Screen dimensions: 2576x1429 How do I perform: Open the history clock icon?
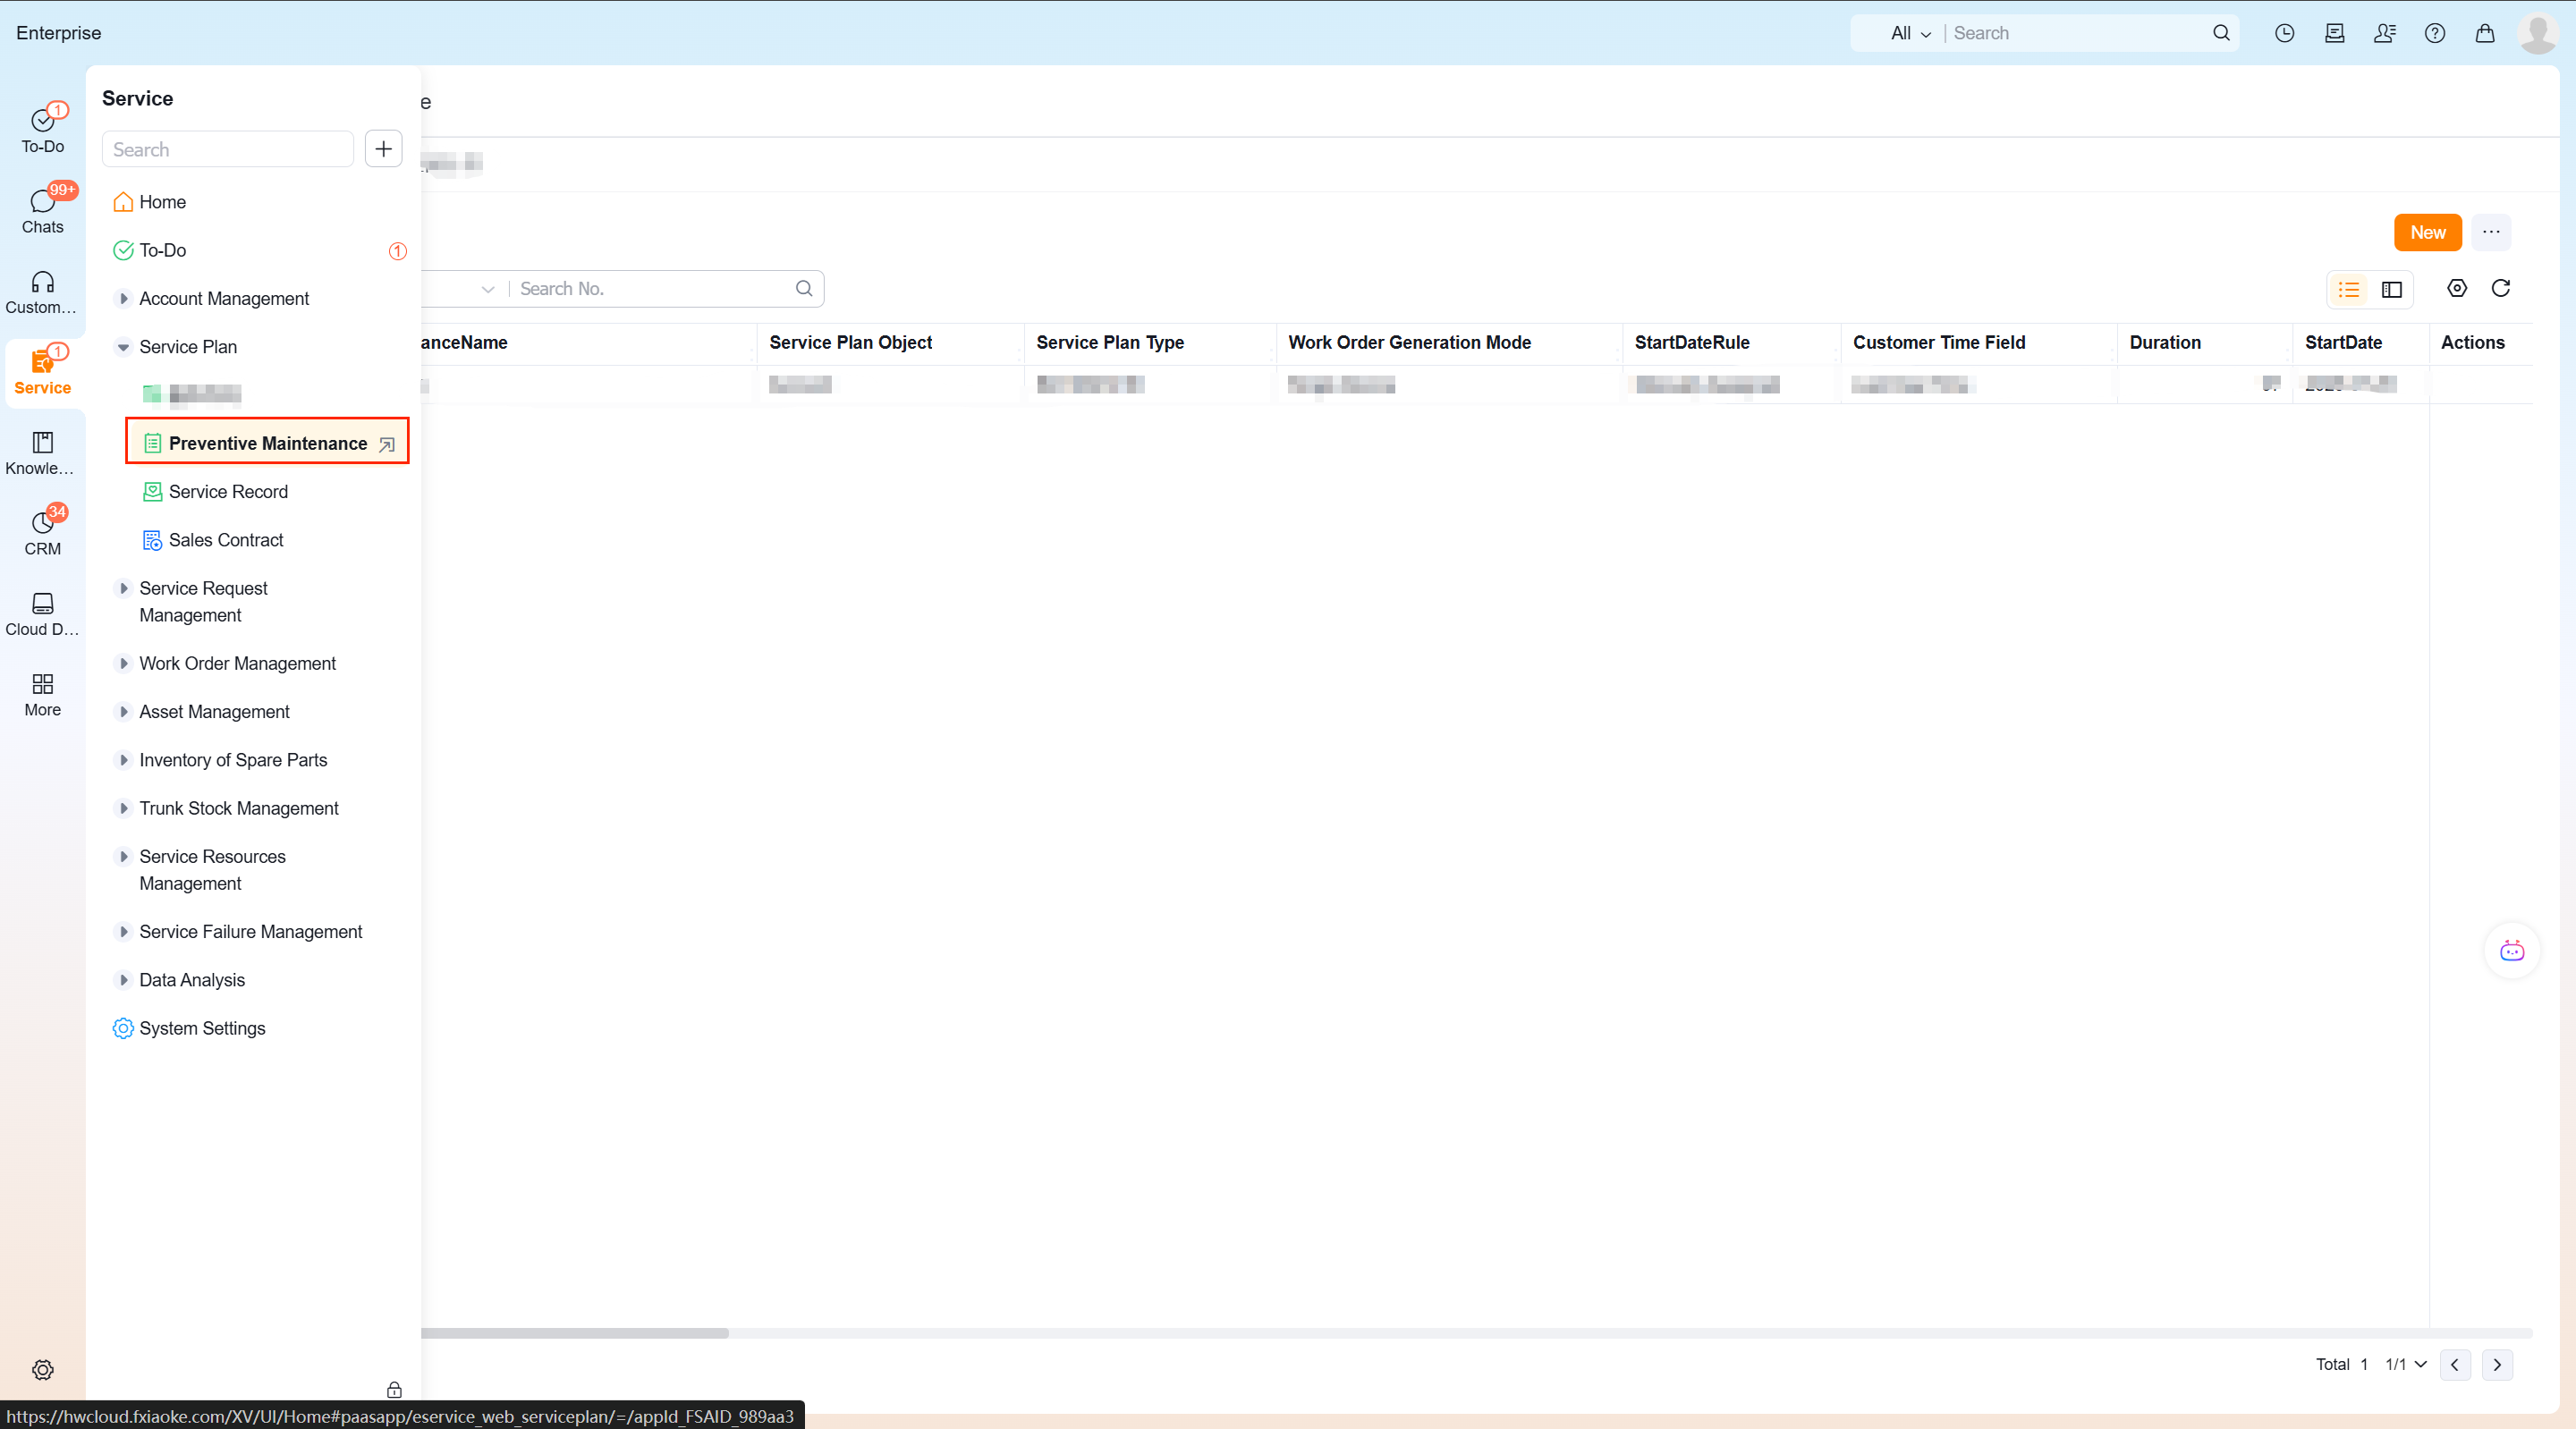tap(2284, 33)
